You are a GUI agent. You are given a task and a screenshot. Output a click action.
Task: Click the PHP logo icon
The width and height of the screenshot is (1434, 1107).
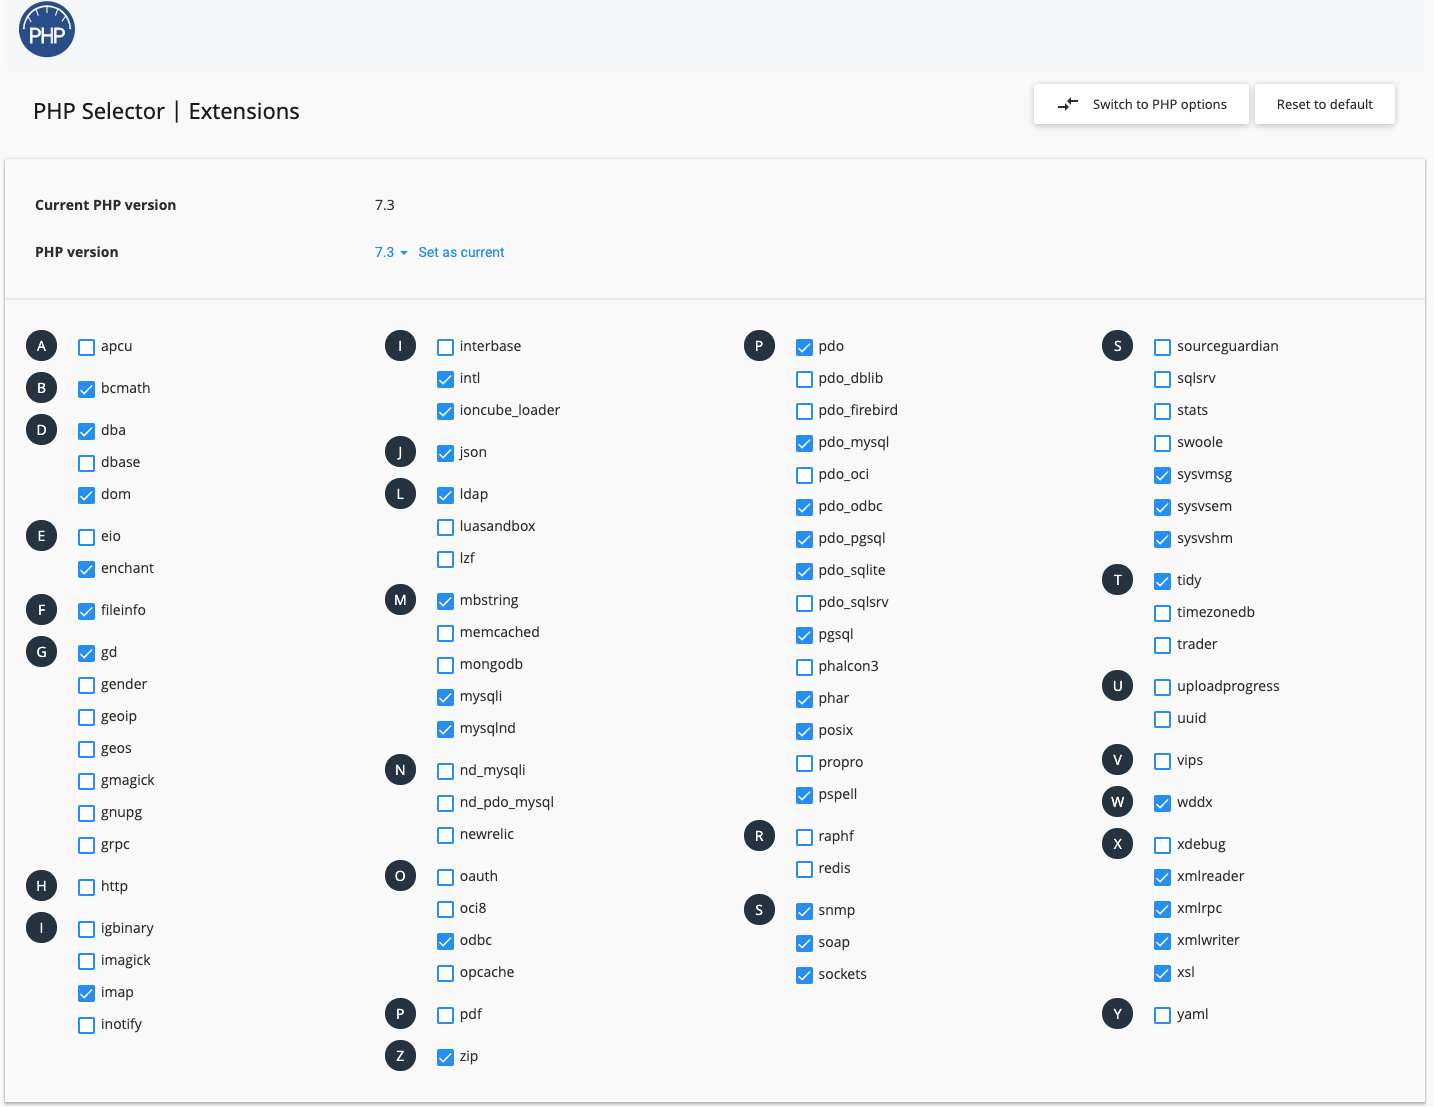point(47,30)
